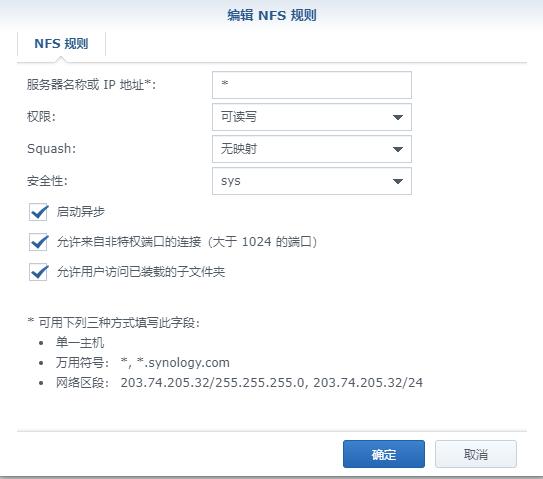Image resolution: width=543 pixels, height=479 pixels.
Task: Click the 单一主机 hint bullet
Action: 80,343
